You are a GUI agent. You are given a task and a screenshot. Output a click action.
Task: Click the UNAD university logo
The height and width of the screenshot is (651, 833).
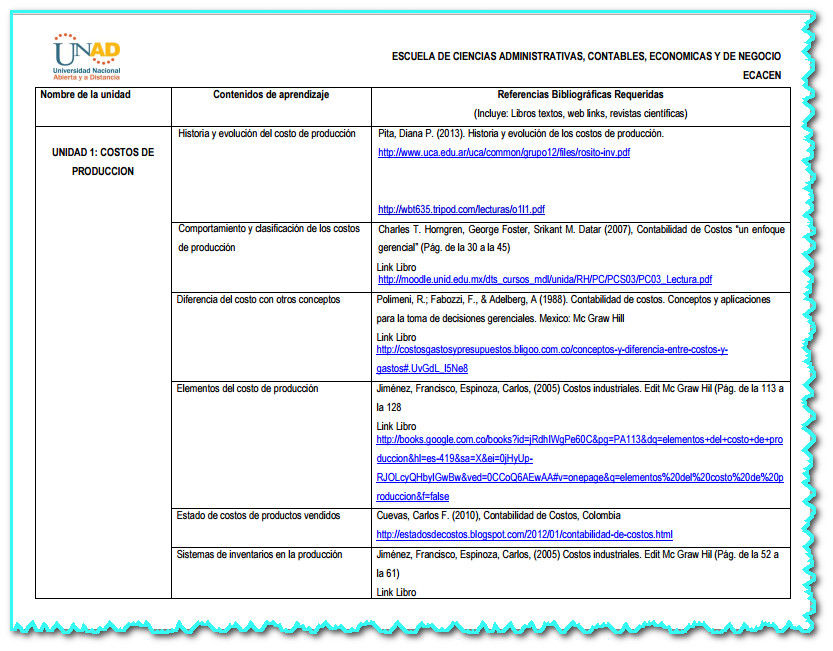coord(87,57)
